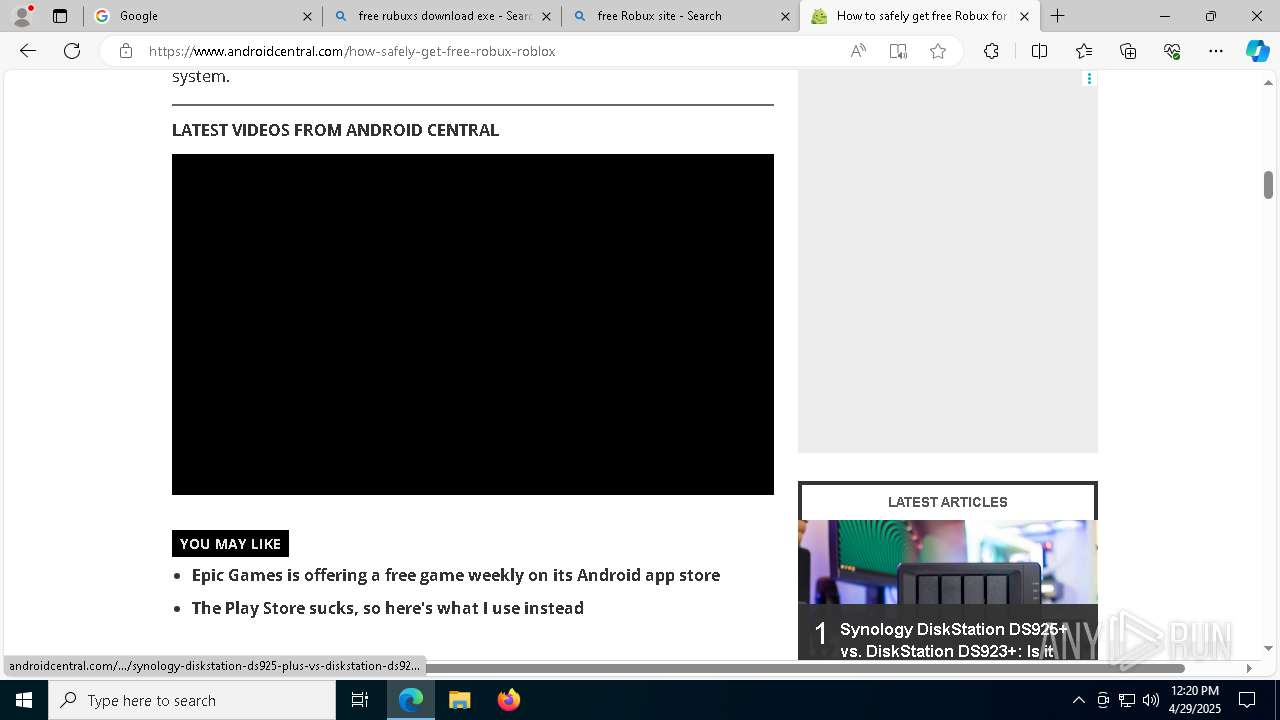Close the How to safely get free Robux tab
Screen dimensions: 1280x720
[x=1024, y=16]
